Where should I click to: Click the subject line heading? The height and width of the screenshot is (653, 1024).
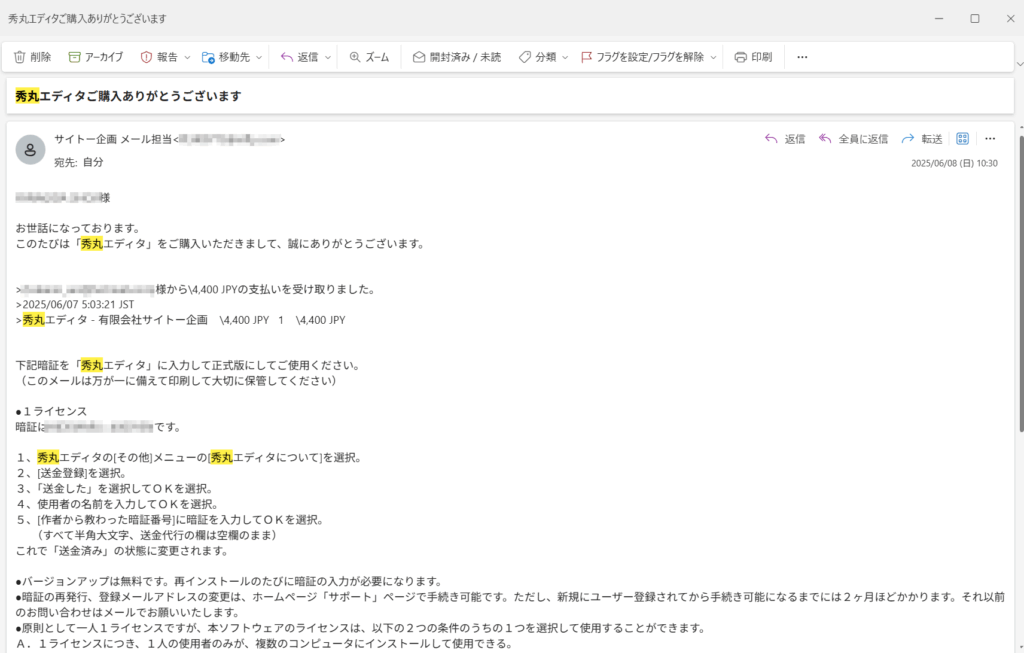[129, 96]
